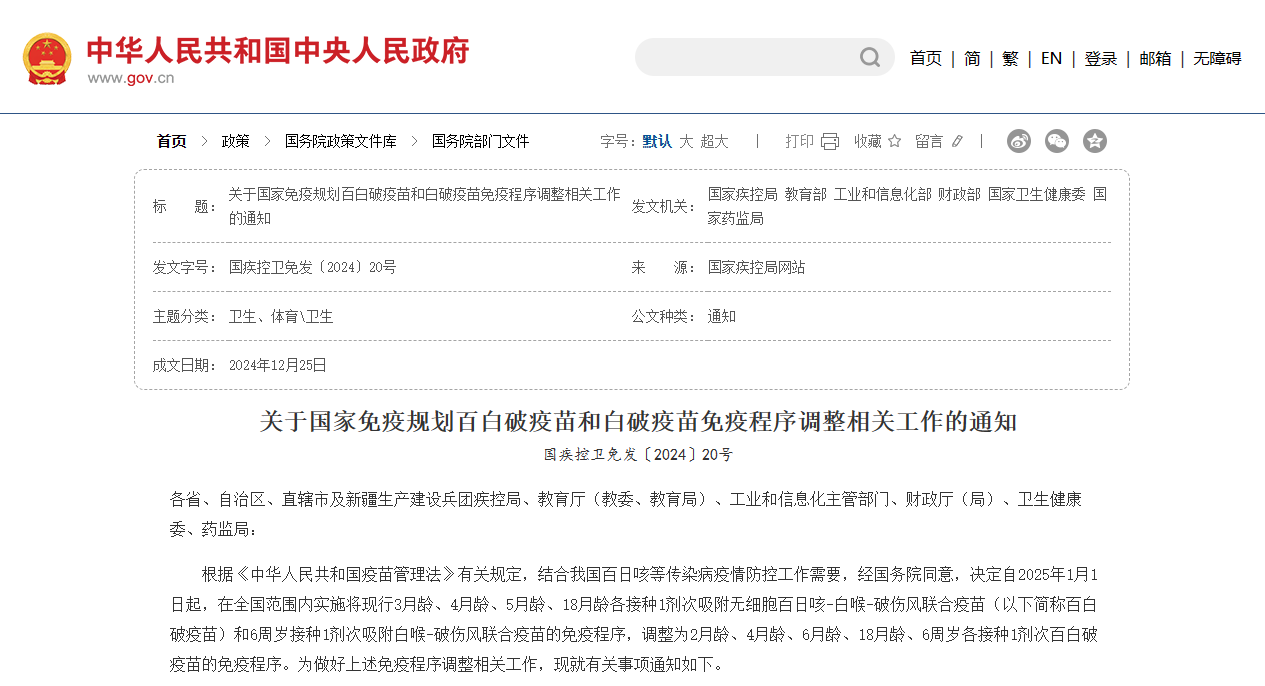The image size is (1265, 686).
Task: Switch font size to 超大
Action: (714, 142)
